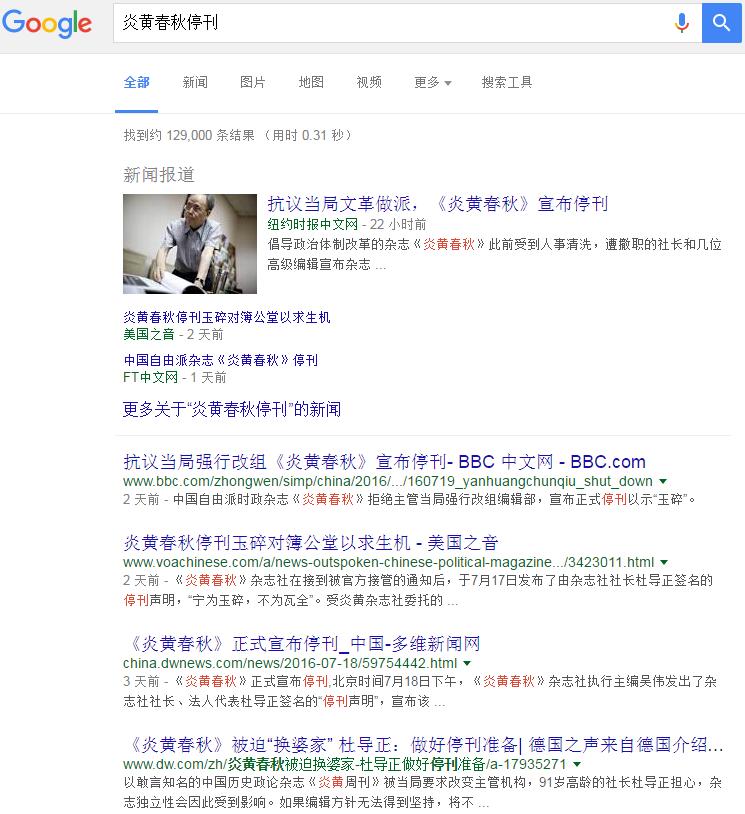Open 搜索工具 options
Screen dimensions: 745x814
(x=507, y=82)
